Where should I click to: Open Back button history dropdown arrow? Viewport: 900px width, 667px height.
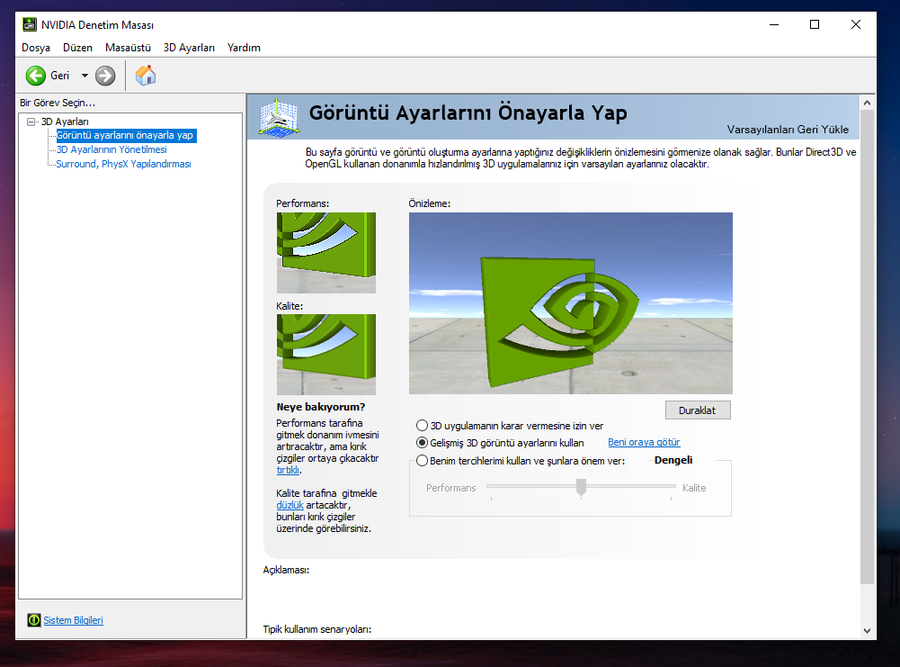coord(84,75)
